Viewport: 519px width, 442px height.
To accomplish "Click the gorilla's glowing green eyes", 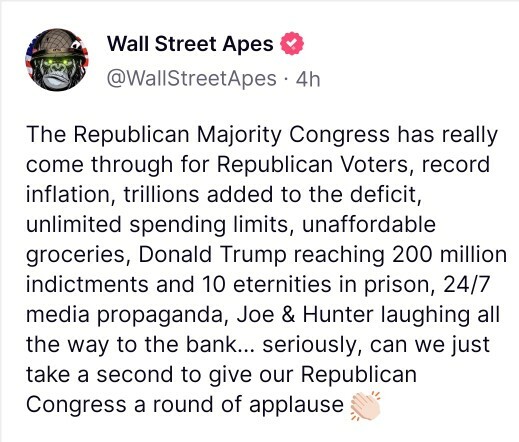I will (x=57, y=62).
